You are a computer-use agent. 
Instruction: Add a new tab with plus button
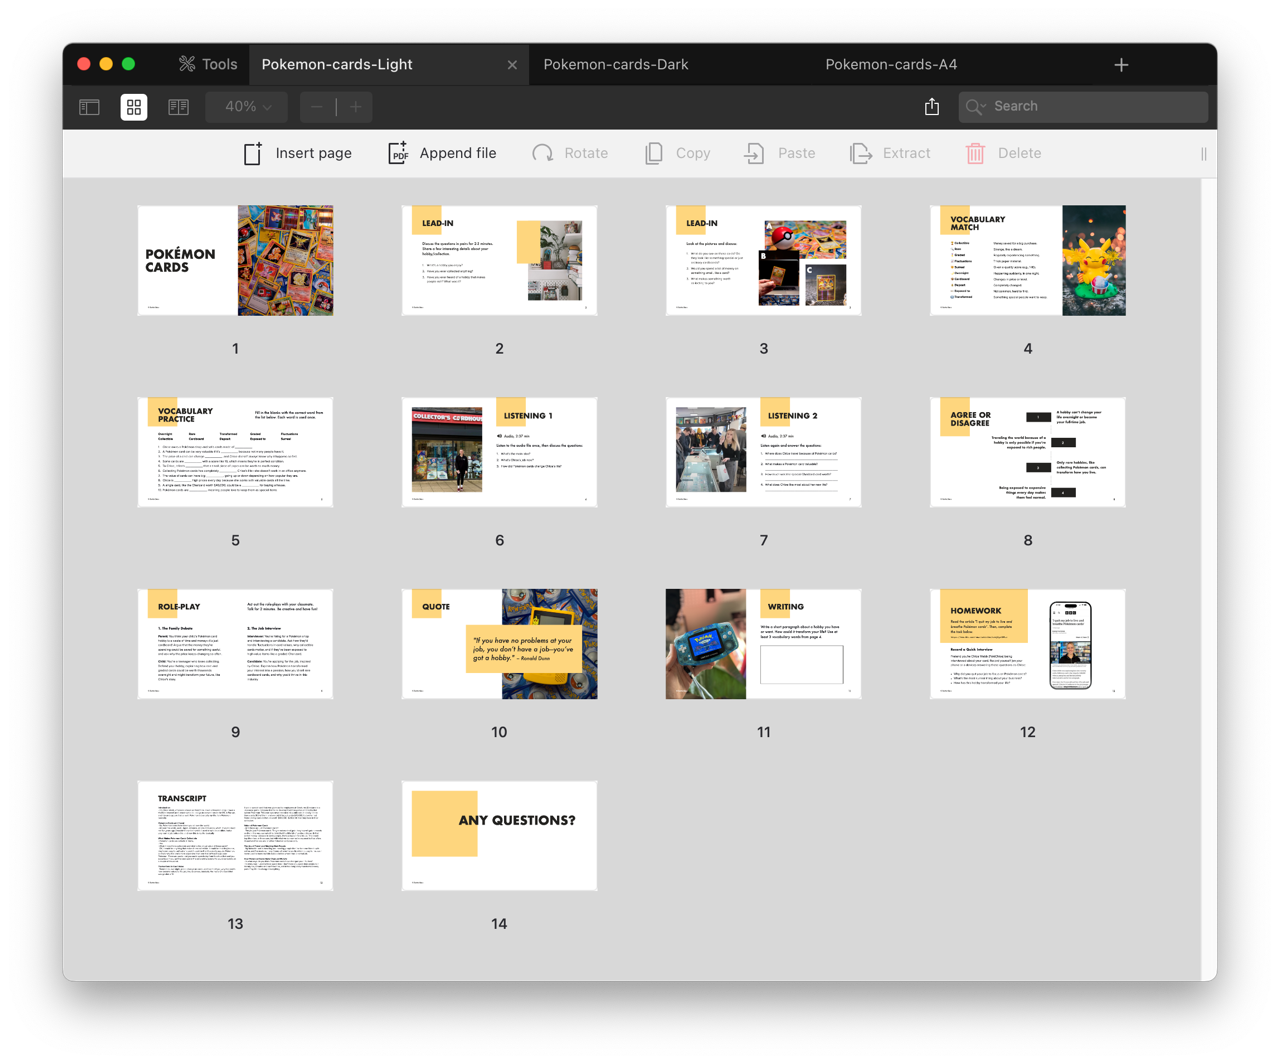[x=1121, y=65]
